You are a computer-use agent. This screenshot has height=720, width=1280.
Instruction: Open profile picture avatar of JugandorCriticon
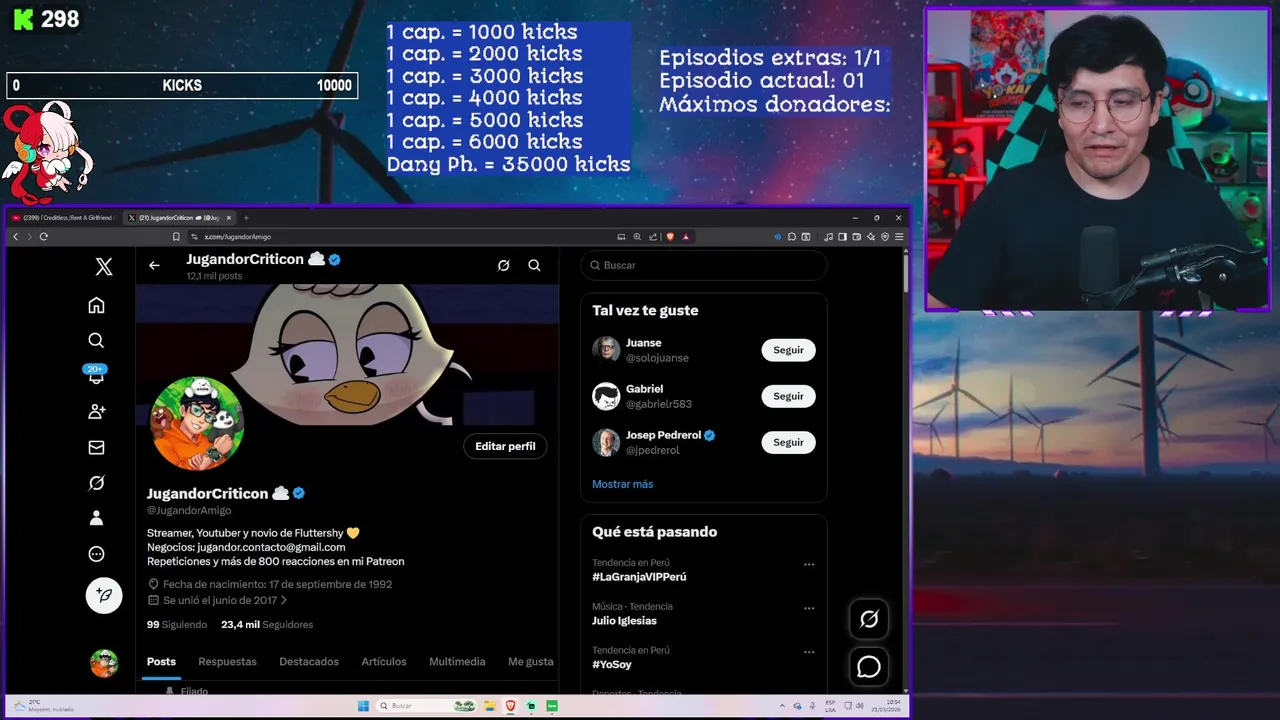click(x=197, y=423)
